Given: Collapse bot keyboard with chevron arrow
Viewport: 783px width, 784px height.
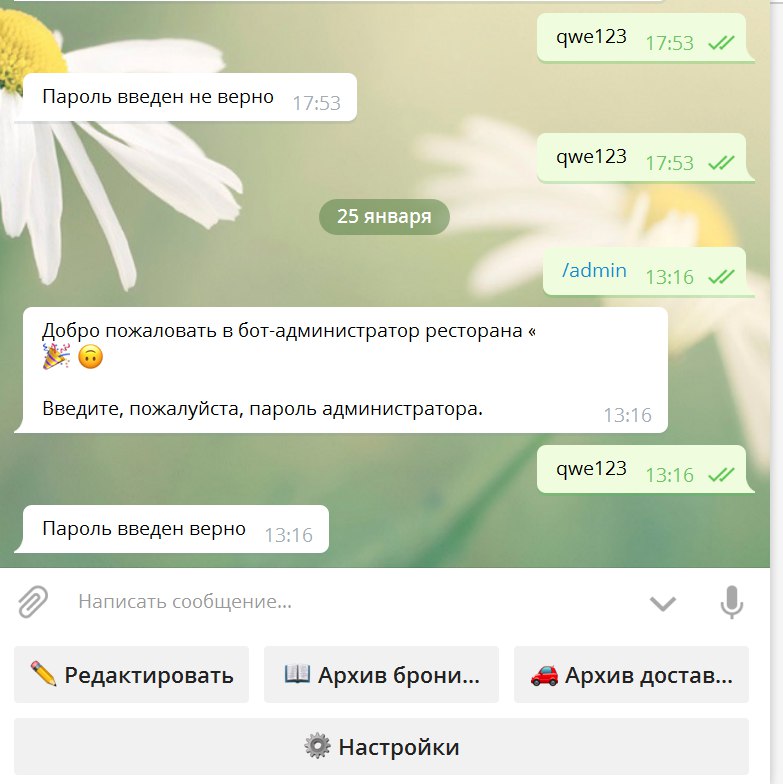Looking at the screenshot, I should click(662, 604).
